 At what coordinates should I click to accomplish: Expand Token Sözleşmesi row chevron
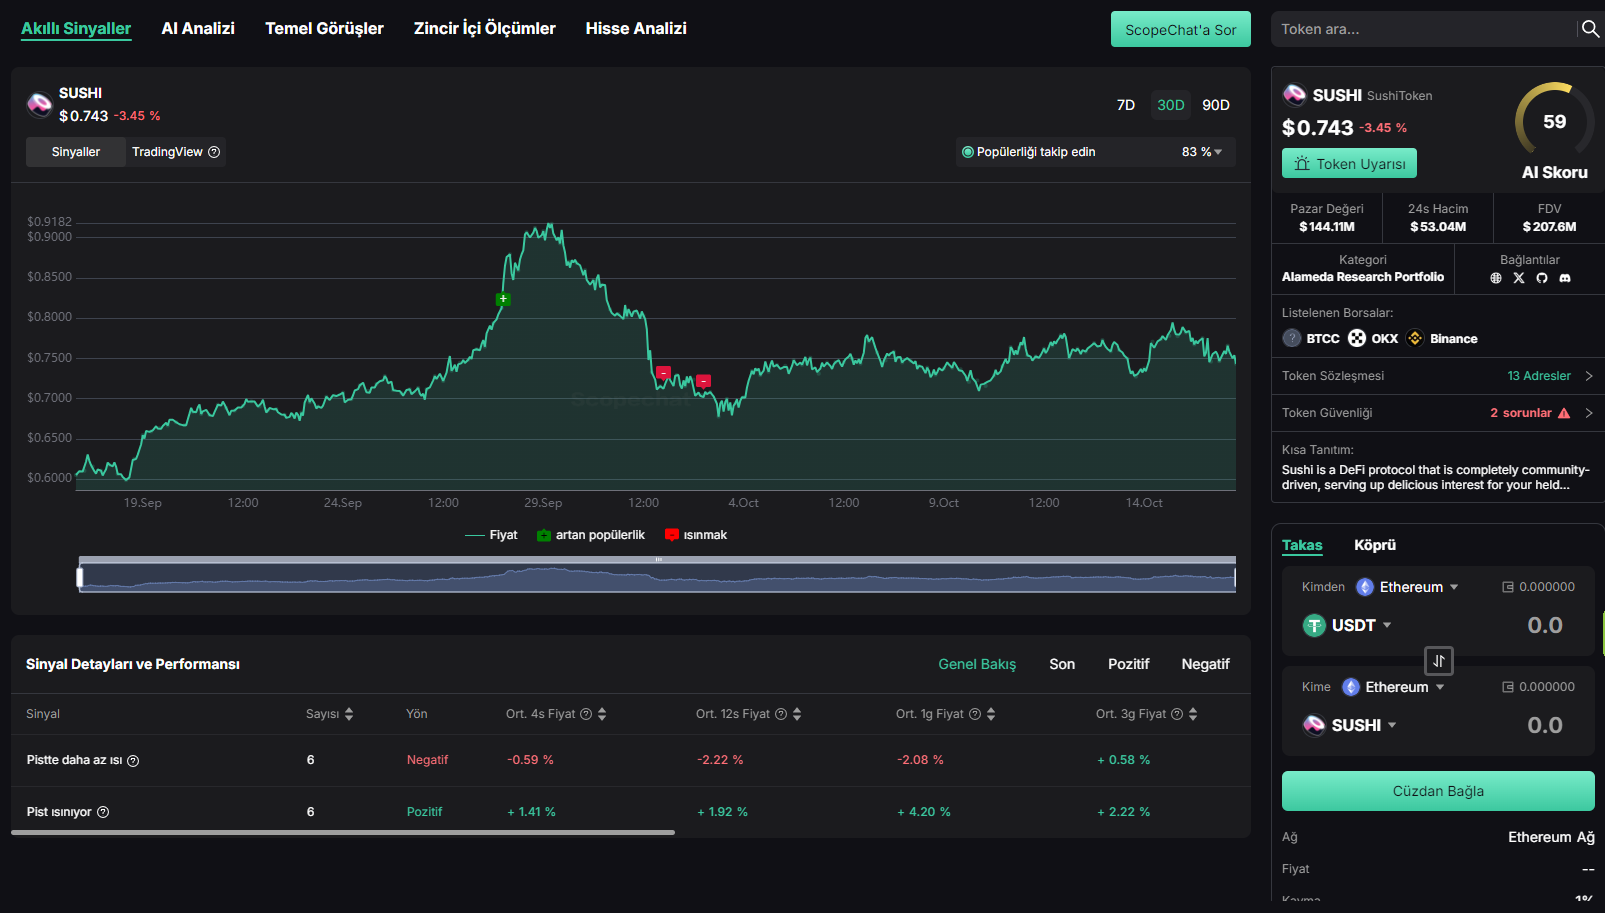(1589, 376)
